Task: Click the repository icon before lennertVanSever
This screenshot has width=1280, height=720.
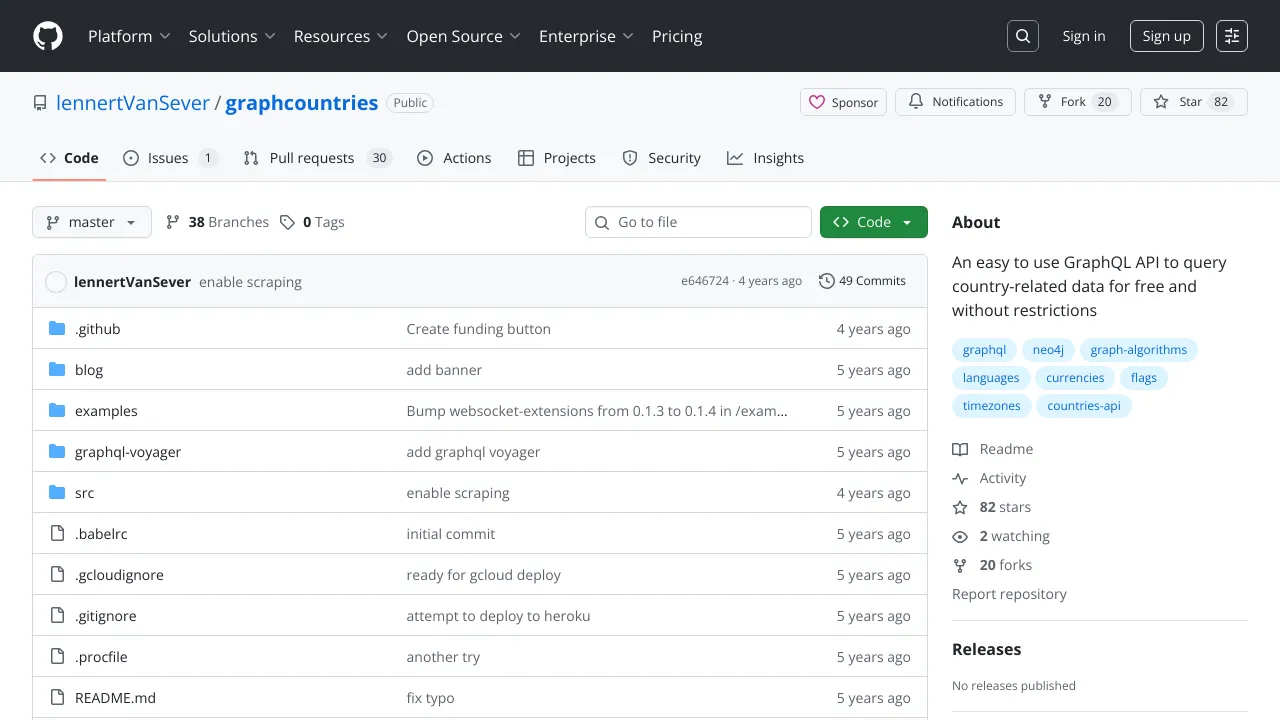Action: 40,103
